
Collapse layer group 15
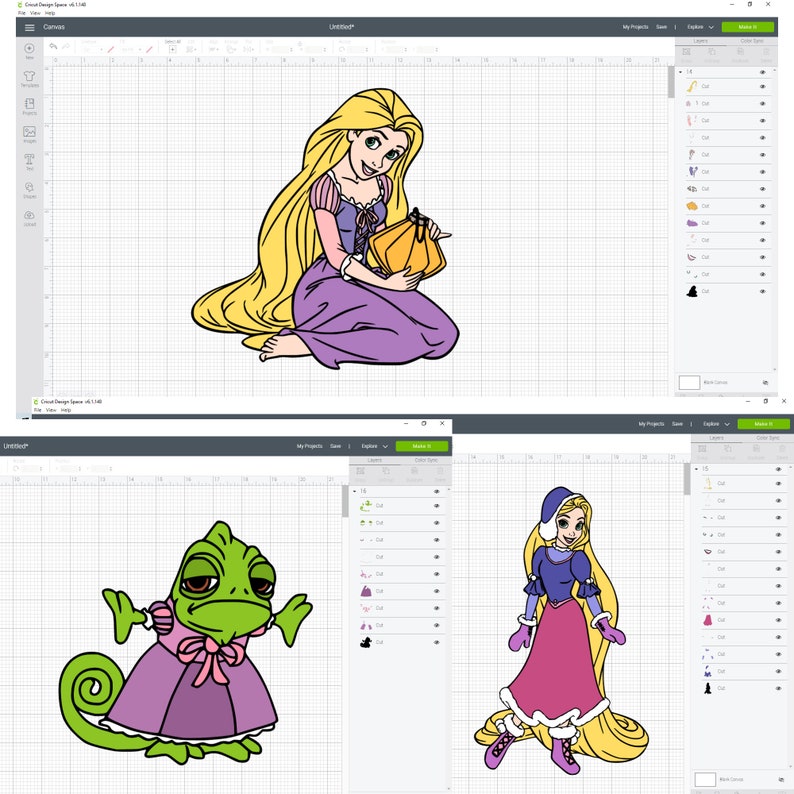pos(696,469)
